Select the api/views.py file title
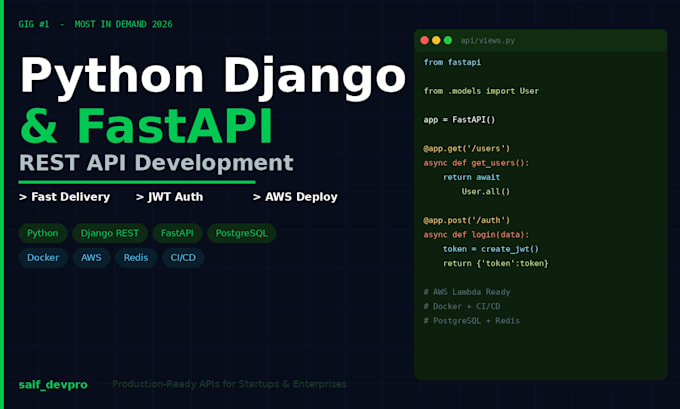 [487, 41]
